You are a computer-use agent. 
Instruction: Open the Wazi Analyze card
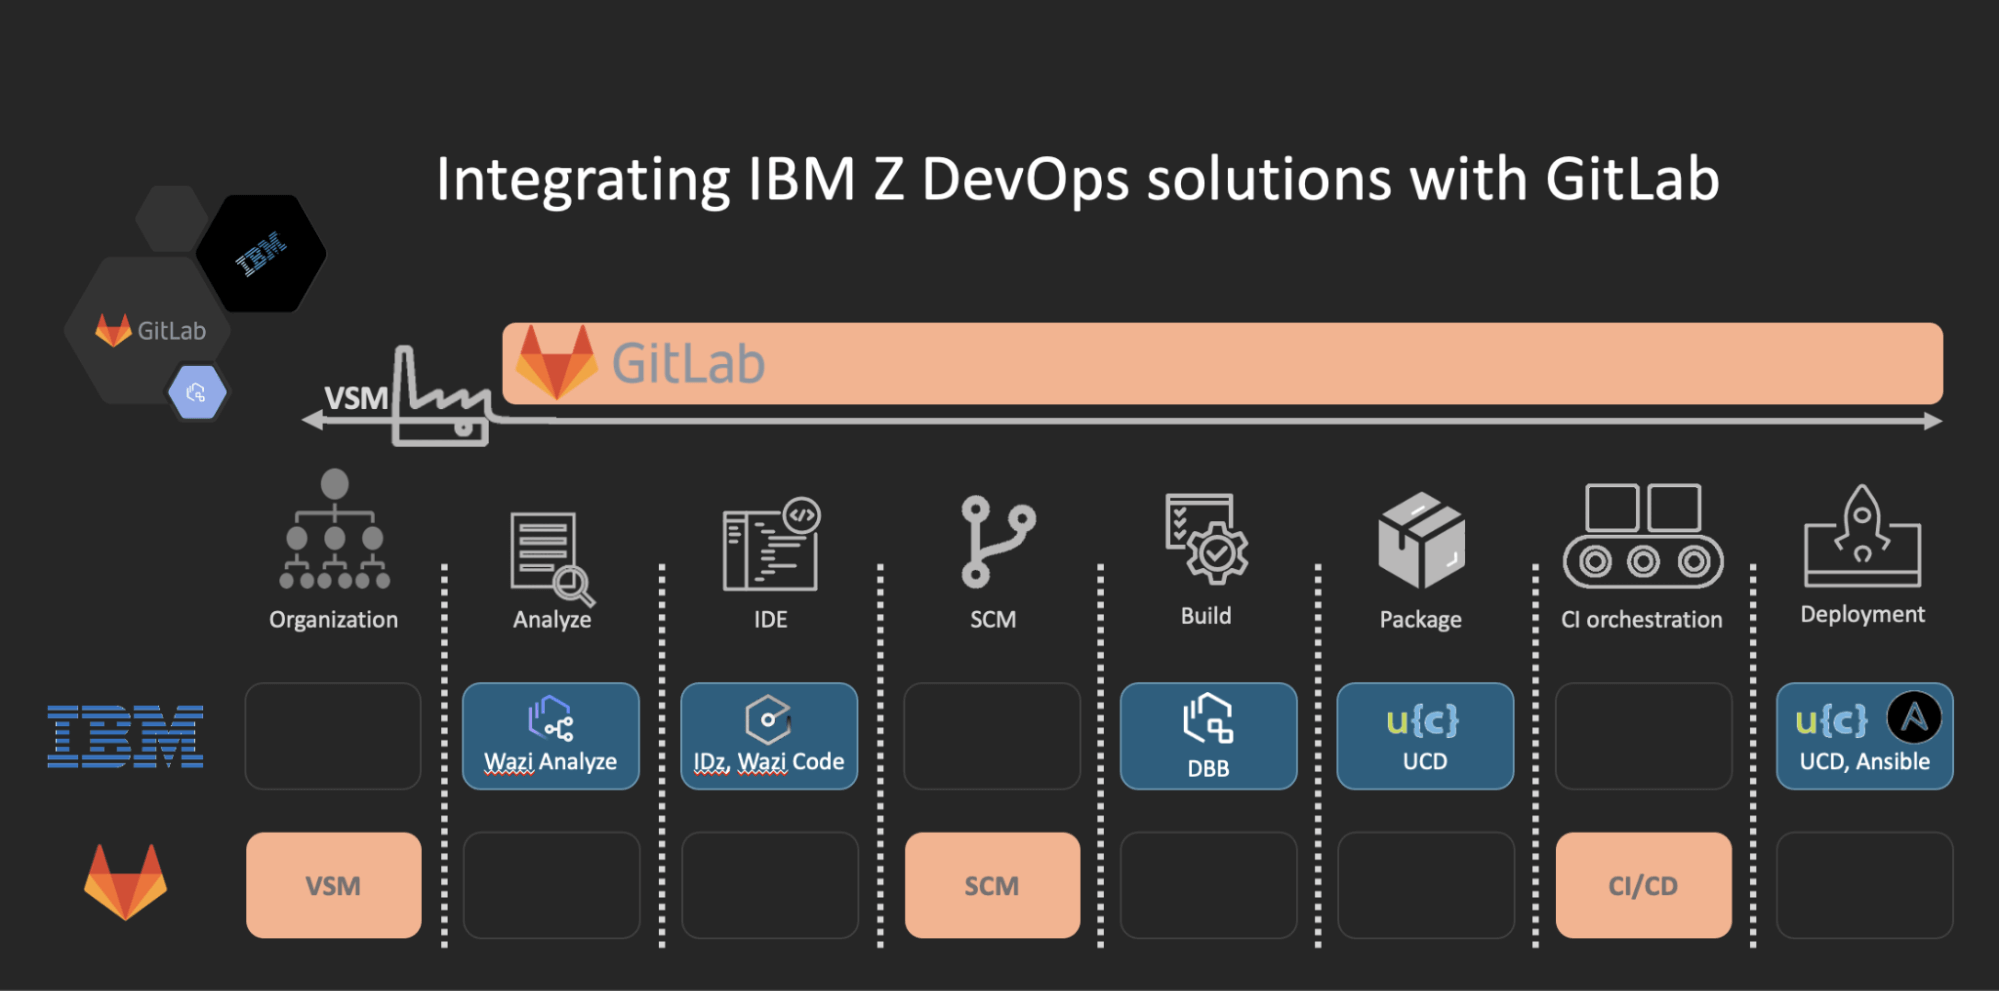[551, 736]
